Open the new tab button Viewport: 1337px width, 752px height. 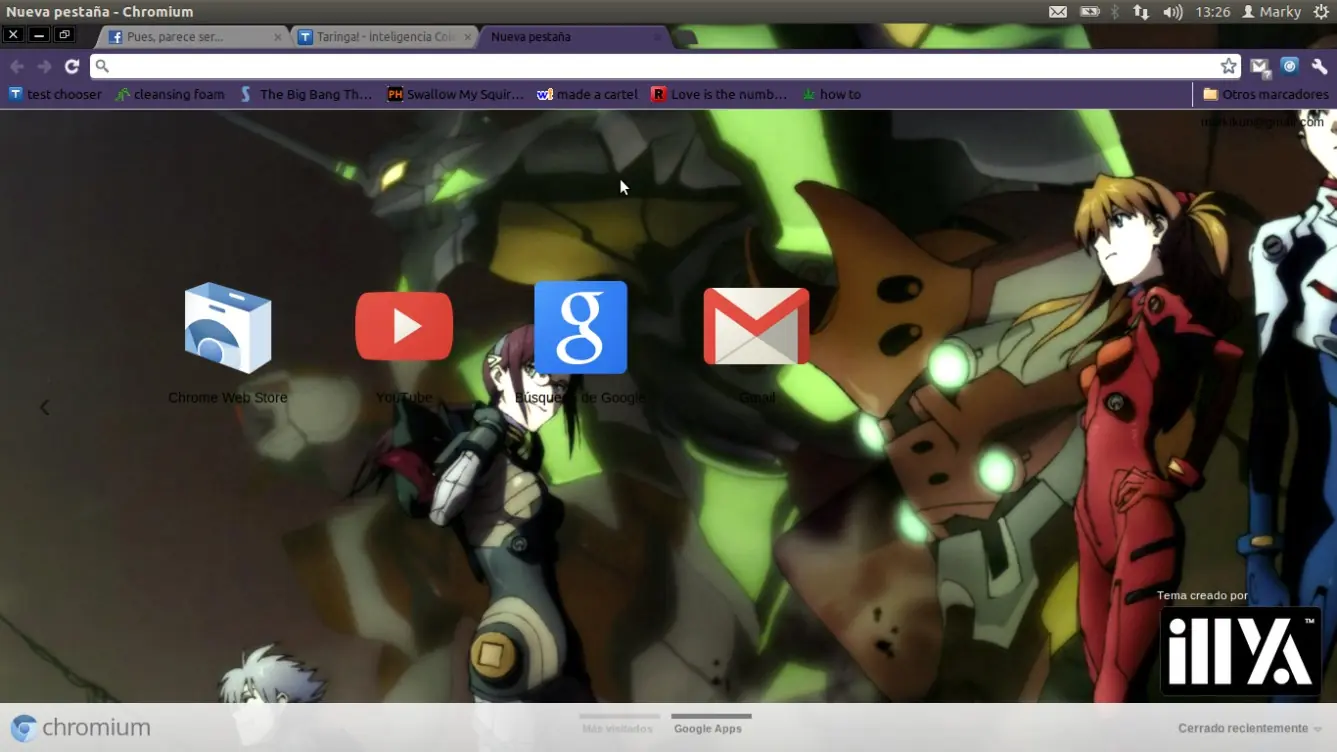(685, 37)
